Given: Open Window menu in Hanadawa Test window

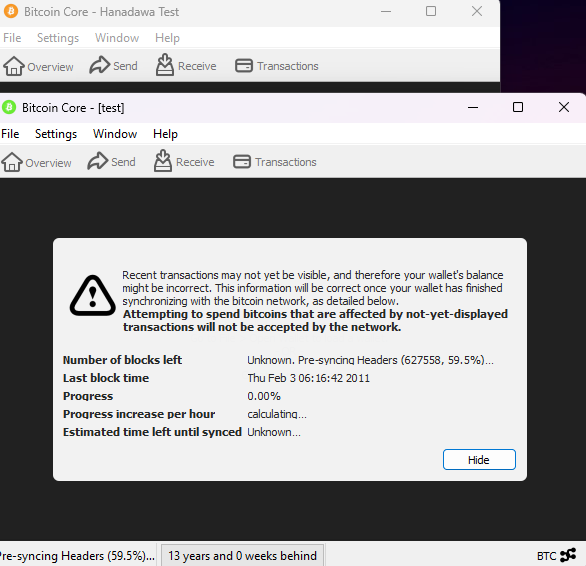Looking at the screenshot, I should [x=117, y=38].
